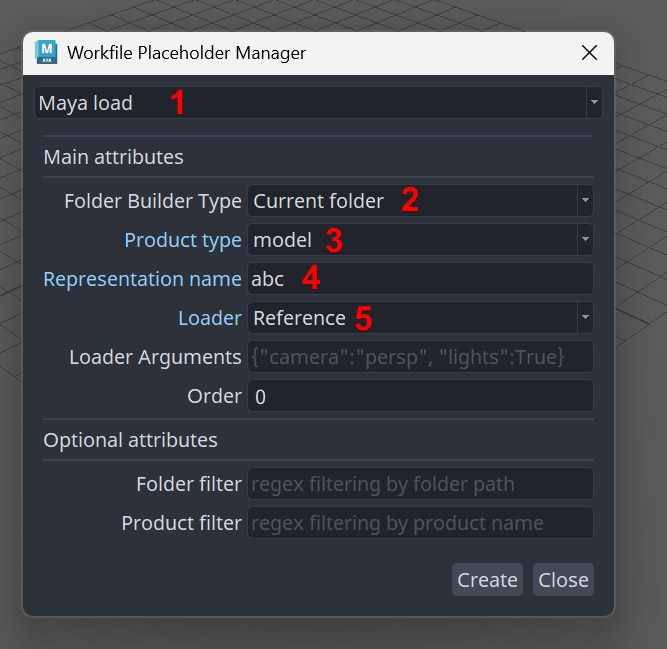Click the Optional attributes section header
Screen dimensions: 667x649
click(x=130, y=440)
